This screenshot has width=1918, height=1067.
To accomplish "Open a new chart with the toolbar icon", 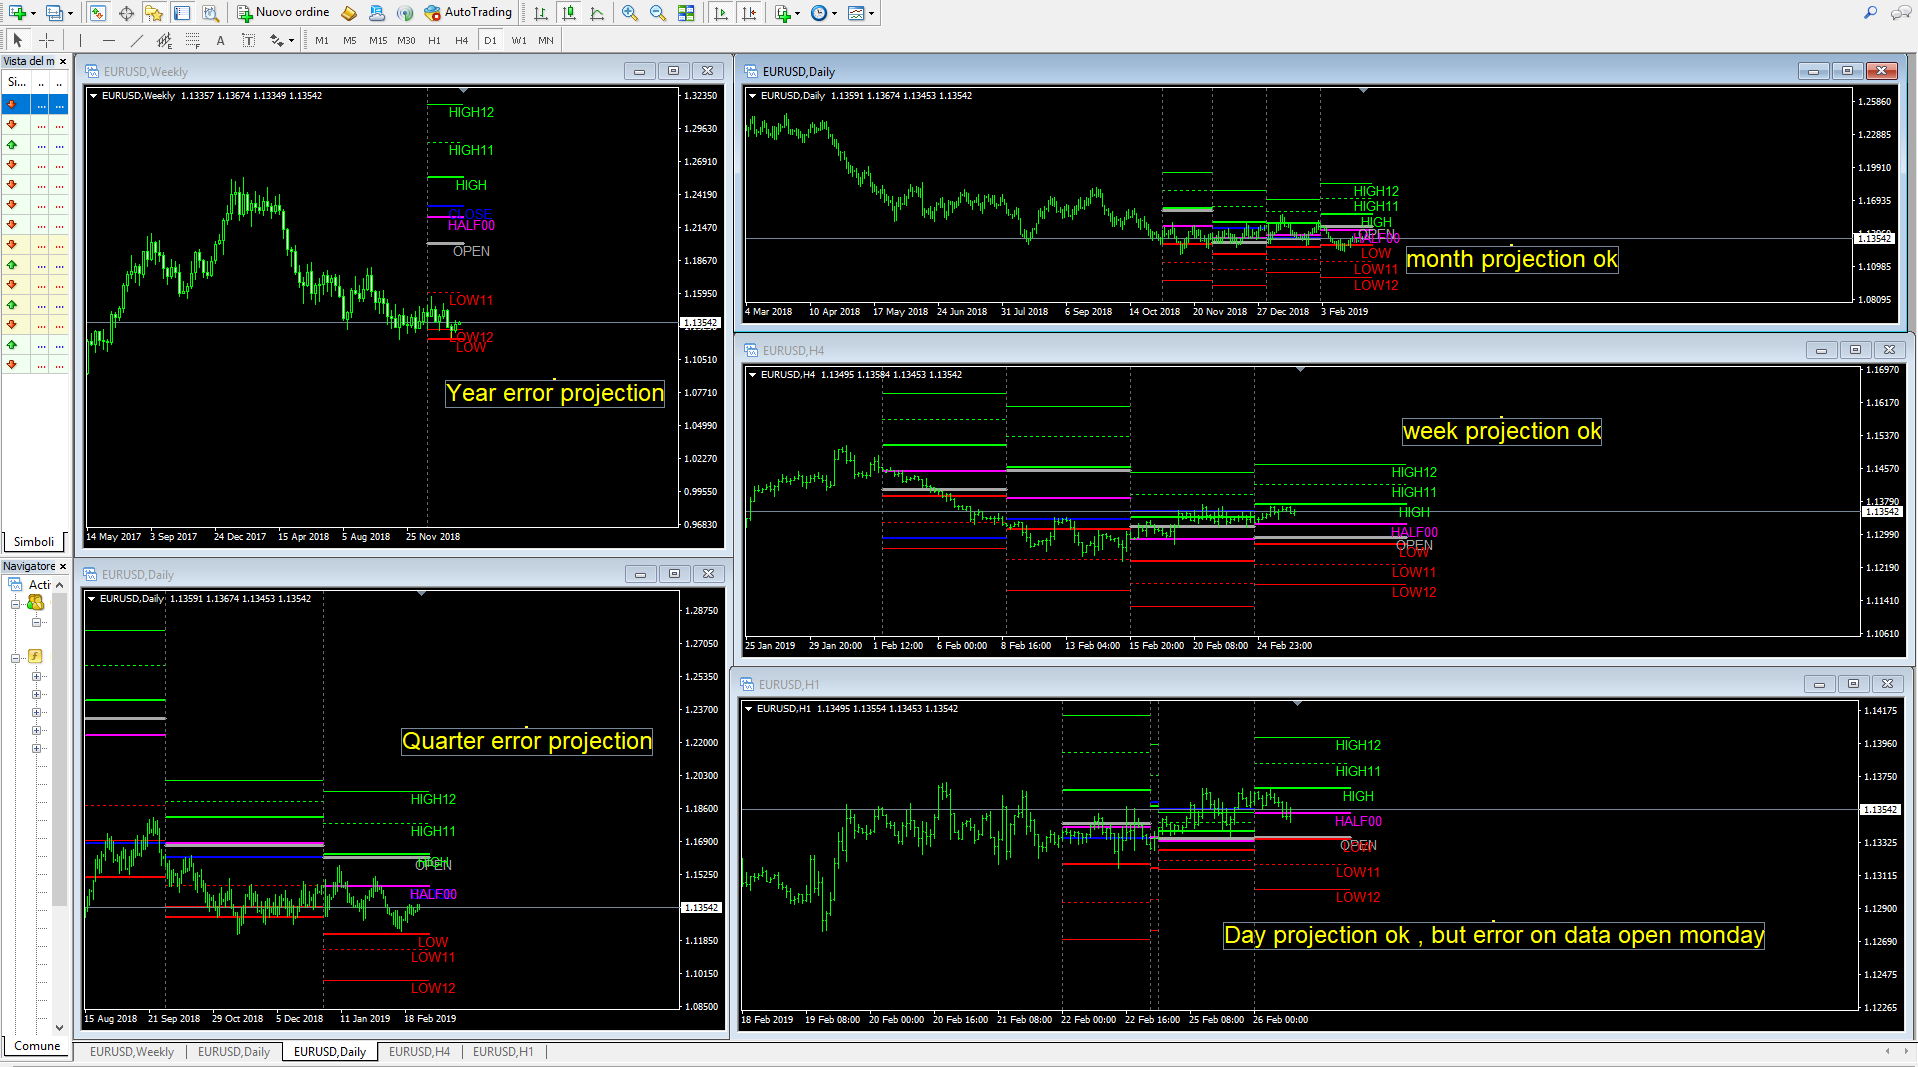I will tap(17, 13).
